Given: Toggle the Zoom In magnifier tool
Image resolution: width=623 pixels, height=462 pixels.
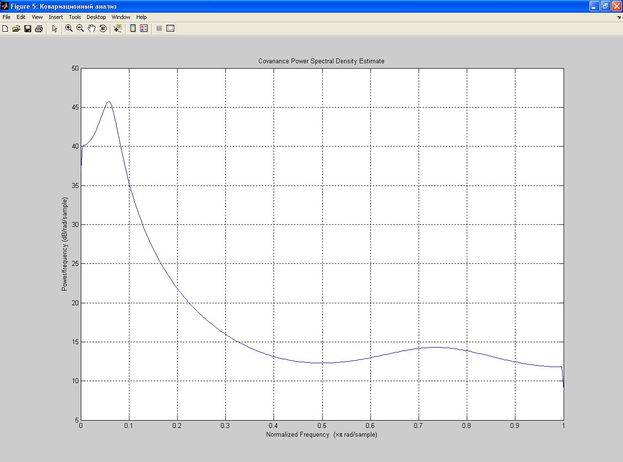Looking at the screenshot, I should click(69, 29).
